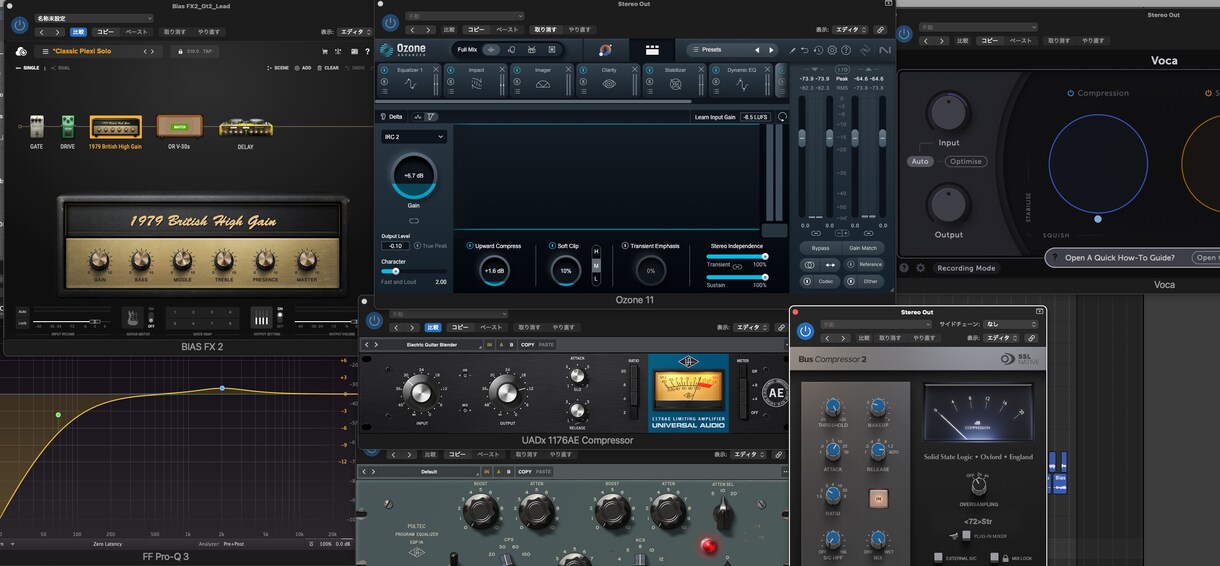Toggle Soft Clip power in Ozone
Screen dimensions: 1220x566
tap(552, 245)
